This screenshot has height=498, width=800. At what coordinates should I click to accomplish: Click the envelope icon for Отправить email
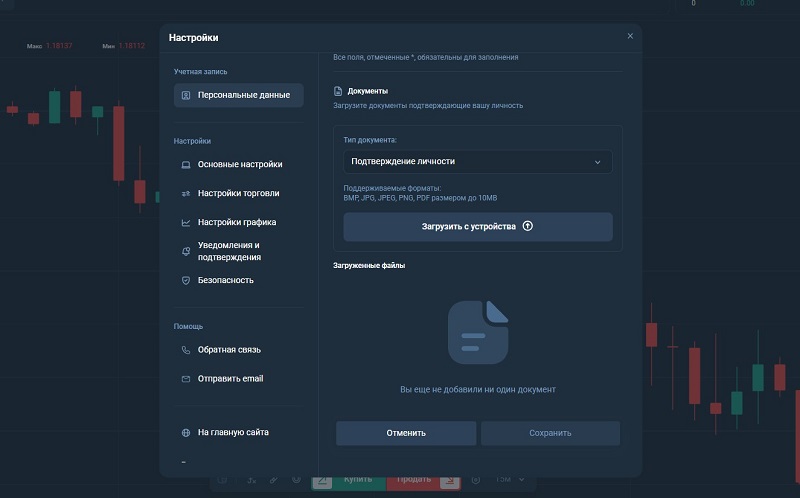click(x=186, y=379)
